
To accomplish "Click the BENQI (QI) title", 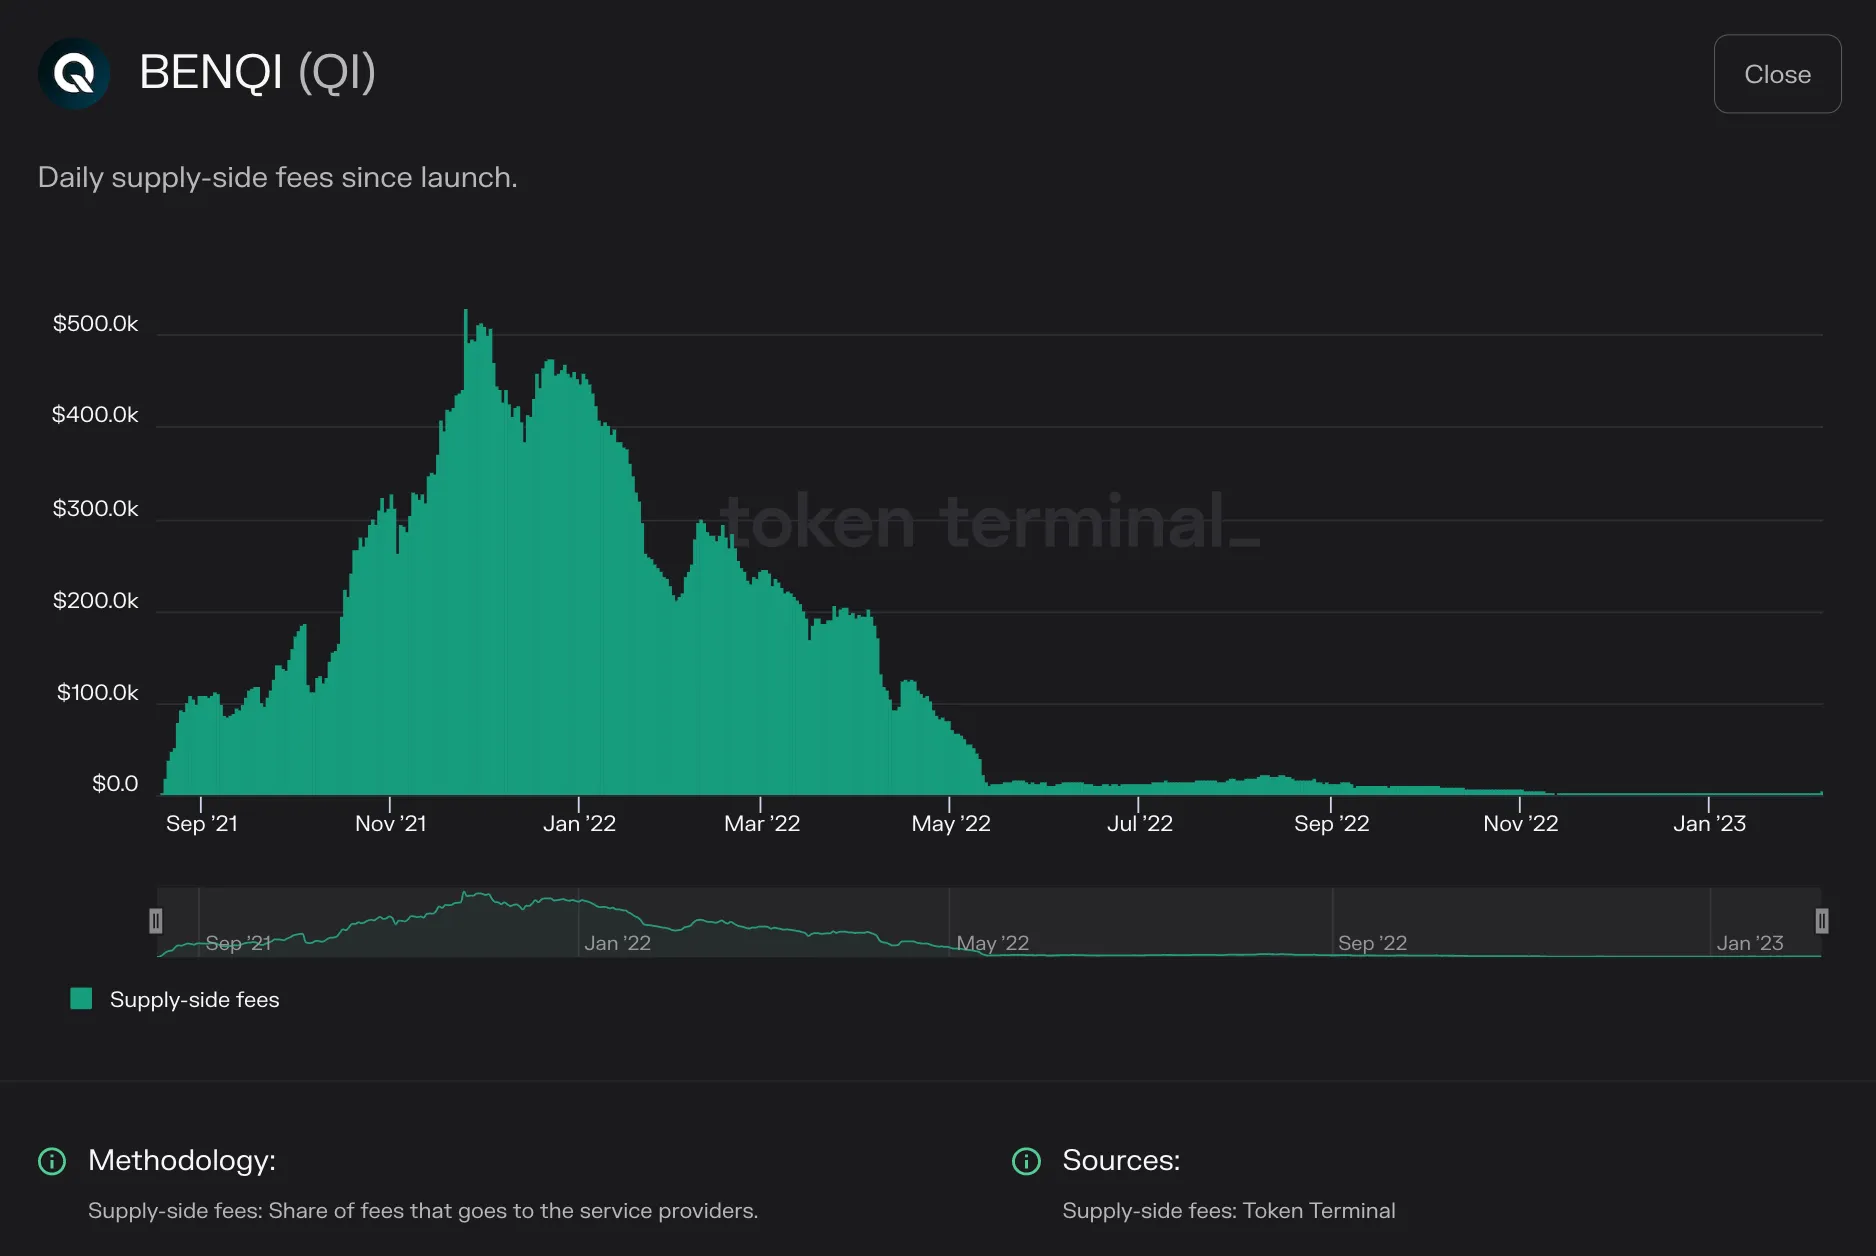I will point(257,72).
